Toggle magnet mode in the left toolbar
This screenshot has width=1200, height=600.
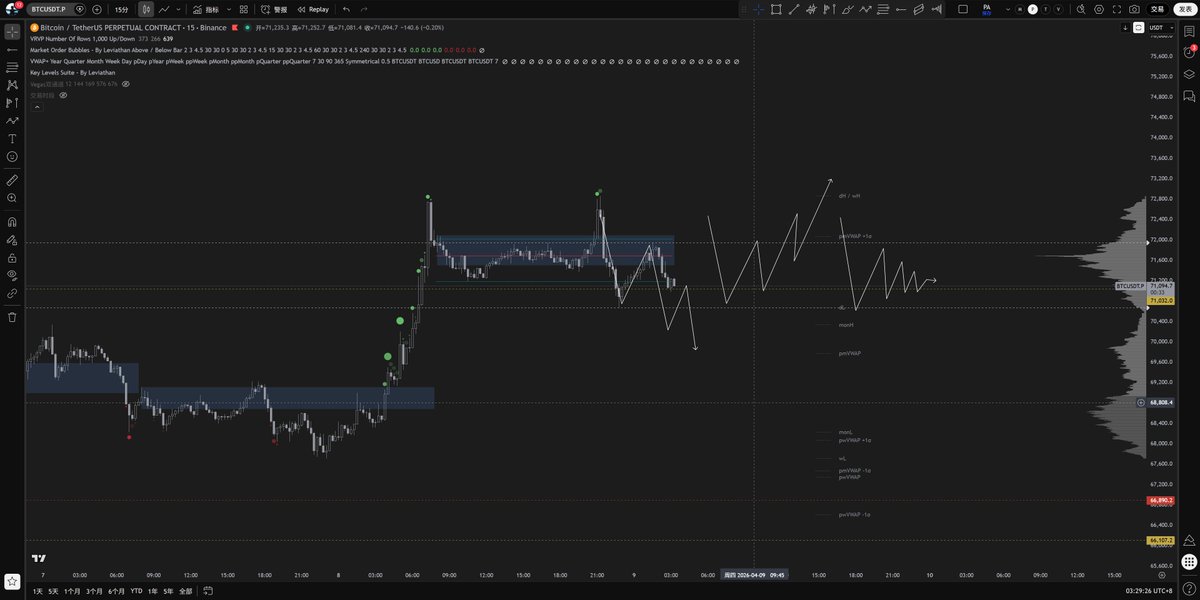(x=12, y=222)
